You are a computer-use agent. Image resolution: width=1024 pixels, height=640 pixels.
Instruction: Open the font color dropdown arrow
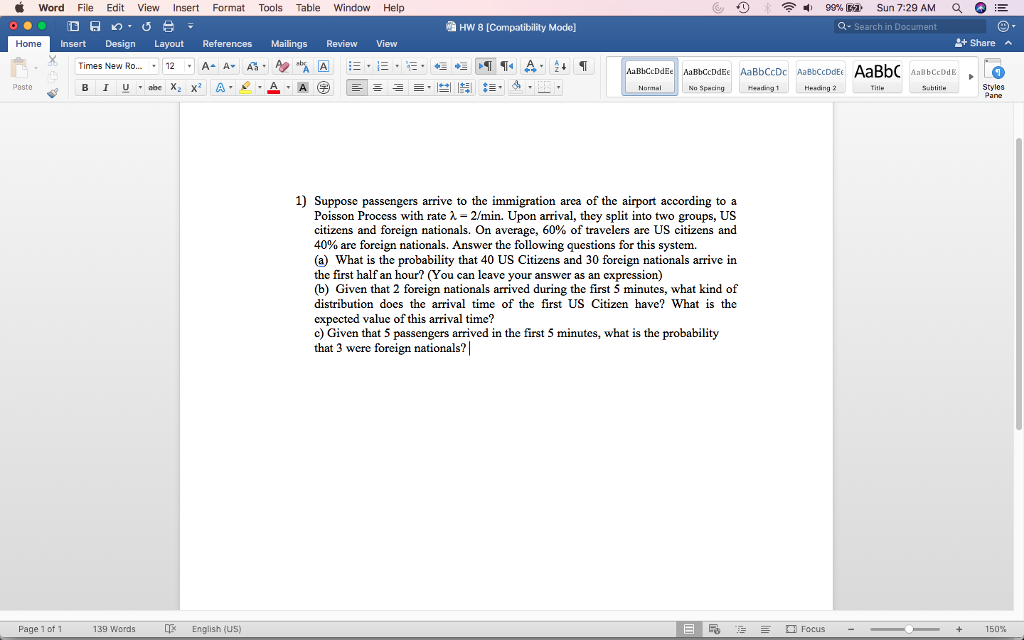click(287, 87)
